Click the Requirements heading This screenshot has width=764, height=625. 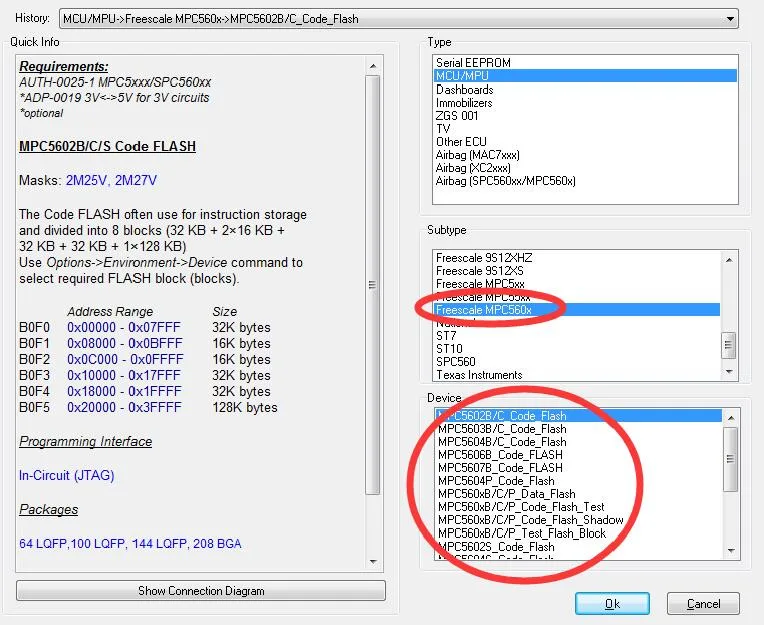tap(64, 66)
